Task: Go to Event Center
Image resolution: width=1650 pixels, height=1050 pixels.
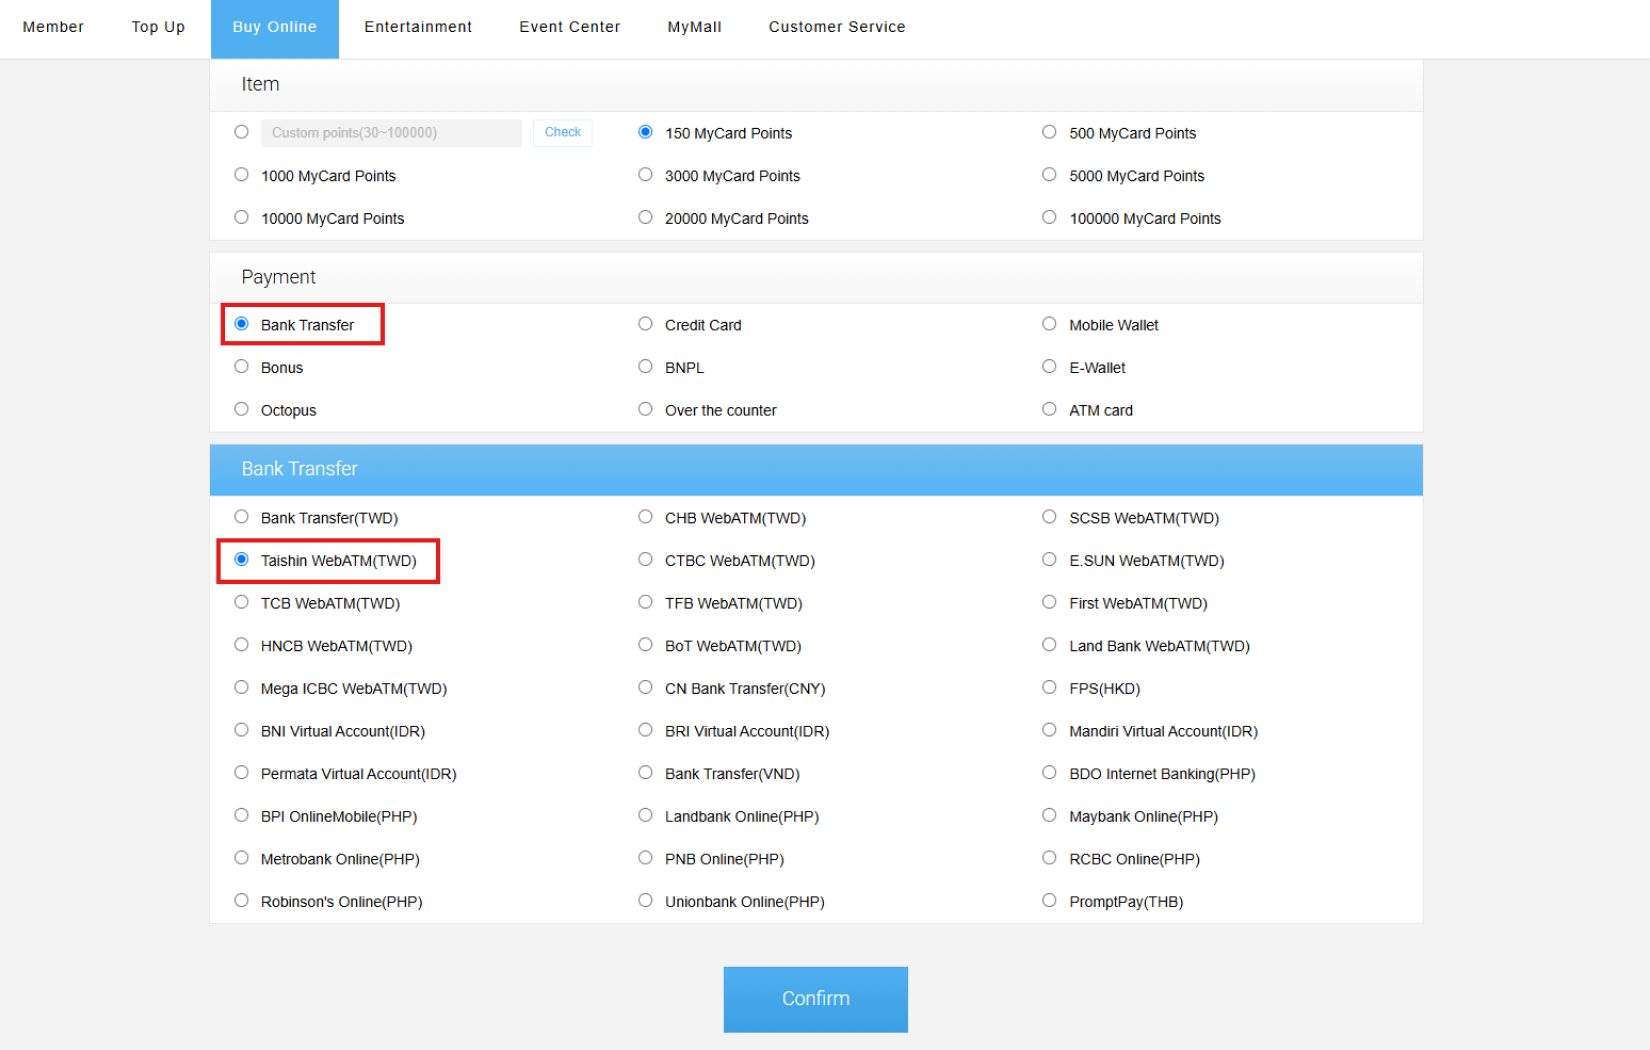Action: click(570, 27)
